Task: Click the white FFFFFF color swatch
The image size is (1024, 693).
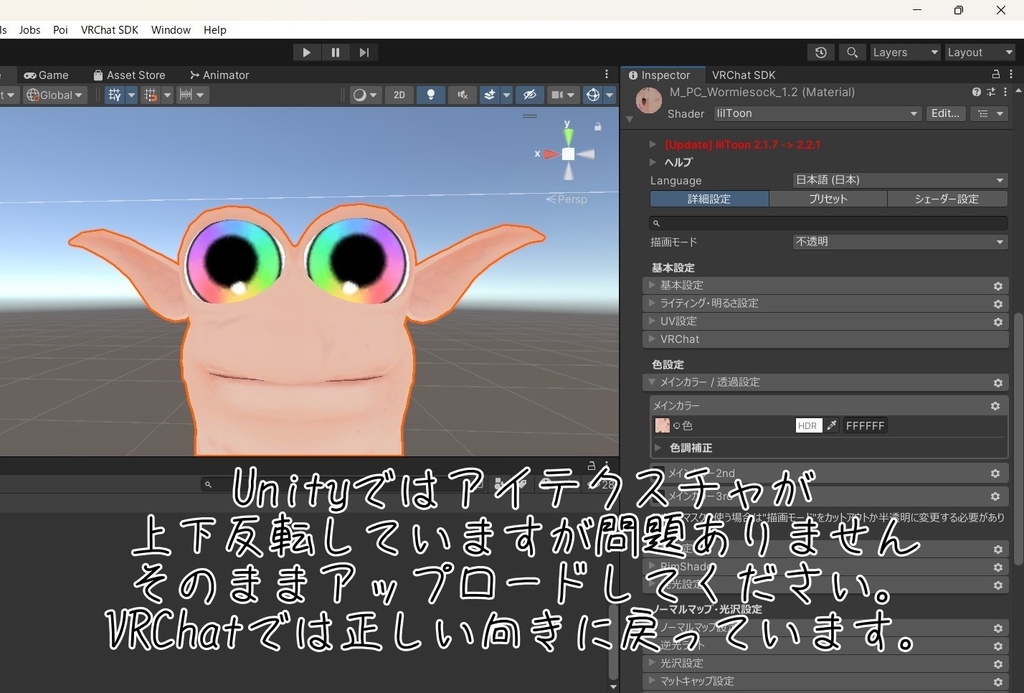Action: 864,425
